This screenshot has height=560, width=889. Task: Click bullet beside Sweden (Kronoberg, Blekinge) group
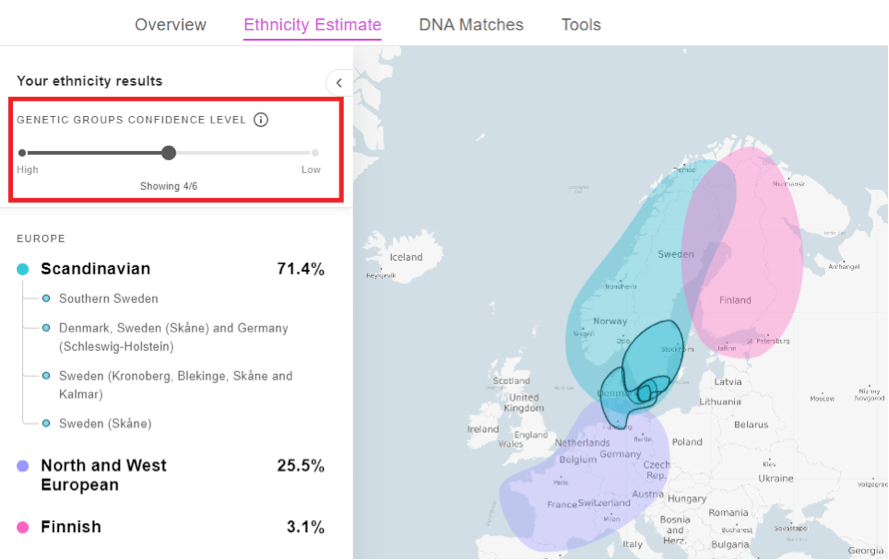tap(46, 376)
